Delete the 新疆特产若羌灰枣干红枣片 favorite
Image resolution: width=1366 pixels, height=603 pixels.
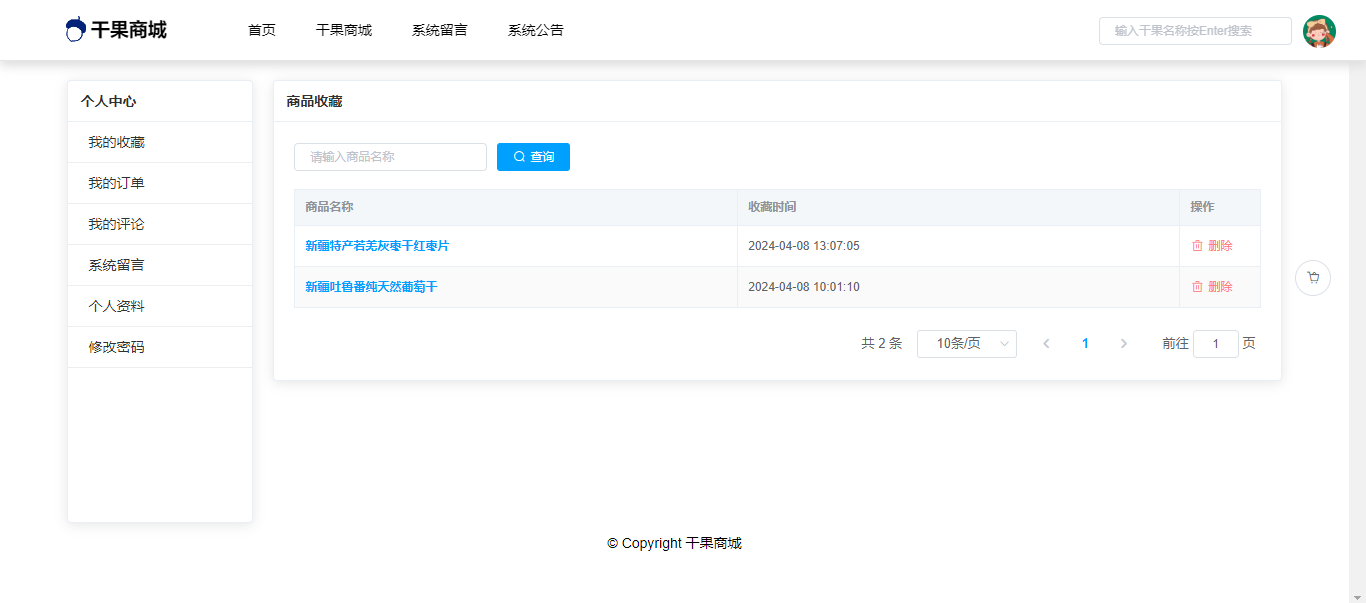tap(1211, 246)
